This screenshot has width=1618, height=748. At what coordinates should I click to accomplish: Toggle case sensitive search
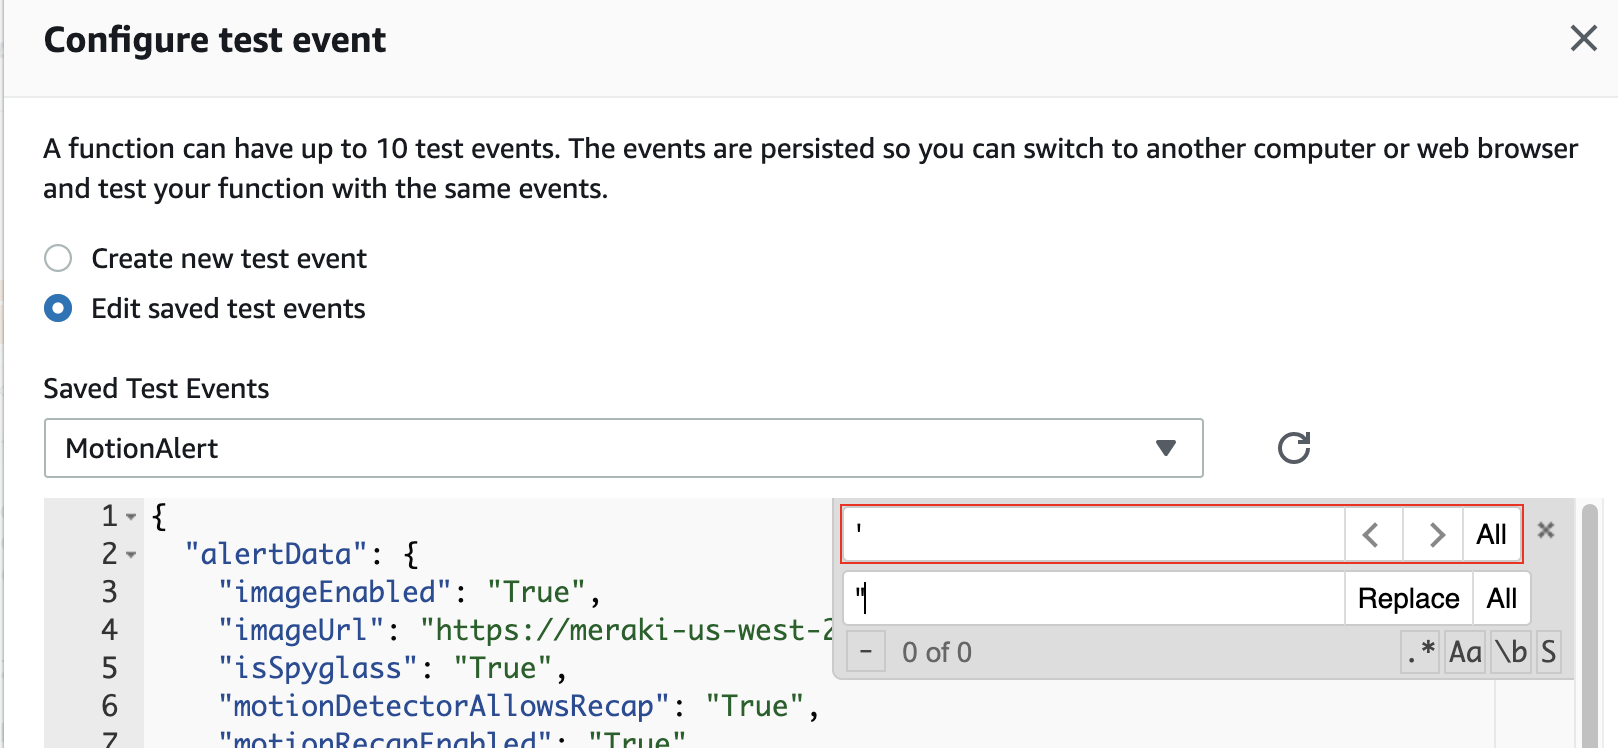click(x=1465, y=652)
